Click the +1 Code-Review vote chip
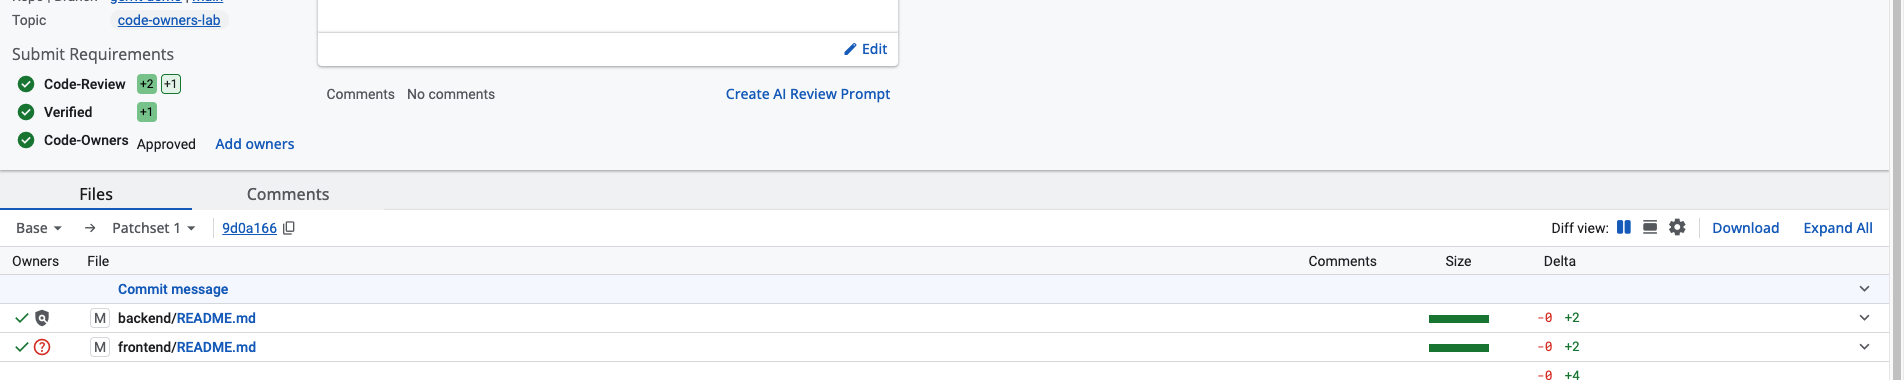Viewport: 1904px width, 380px height. [171, 84]
